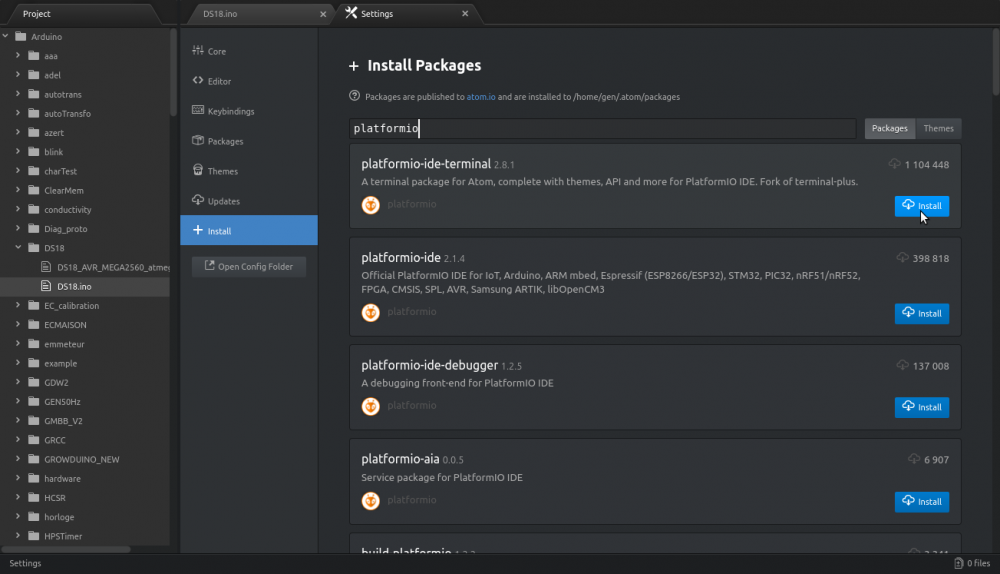Screen dimensions: 1000x574
Task: Click platformio avatar under platformio-ide-terminal
Action: pyautogui.click(x=371, y=205)
